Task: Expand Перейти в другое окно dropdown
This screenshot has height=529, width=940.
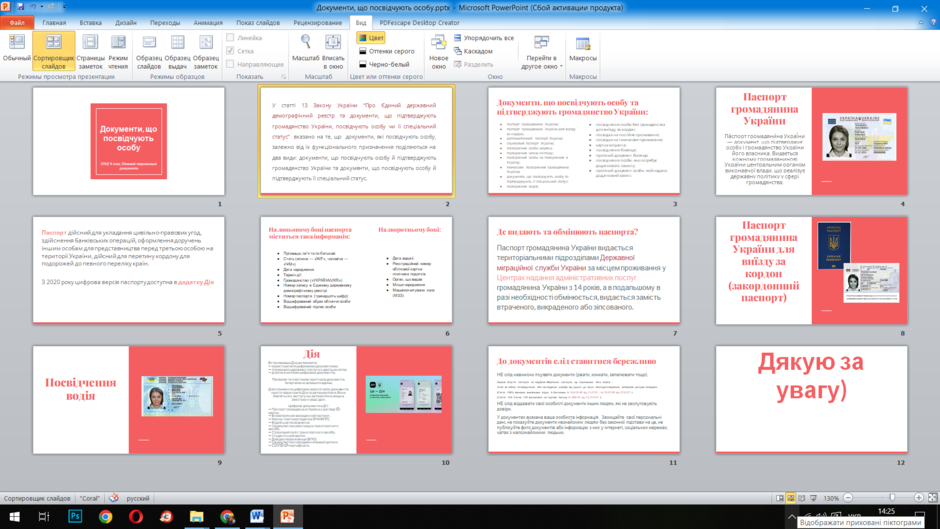Action: tap(542, 51)
